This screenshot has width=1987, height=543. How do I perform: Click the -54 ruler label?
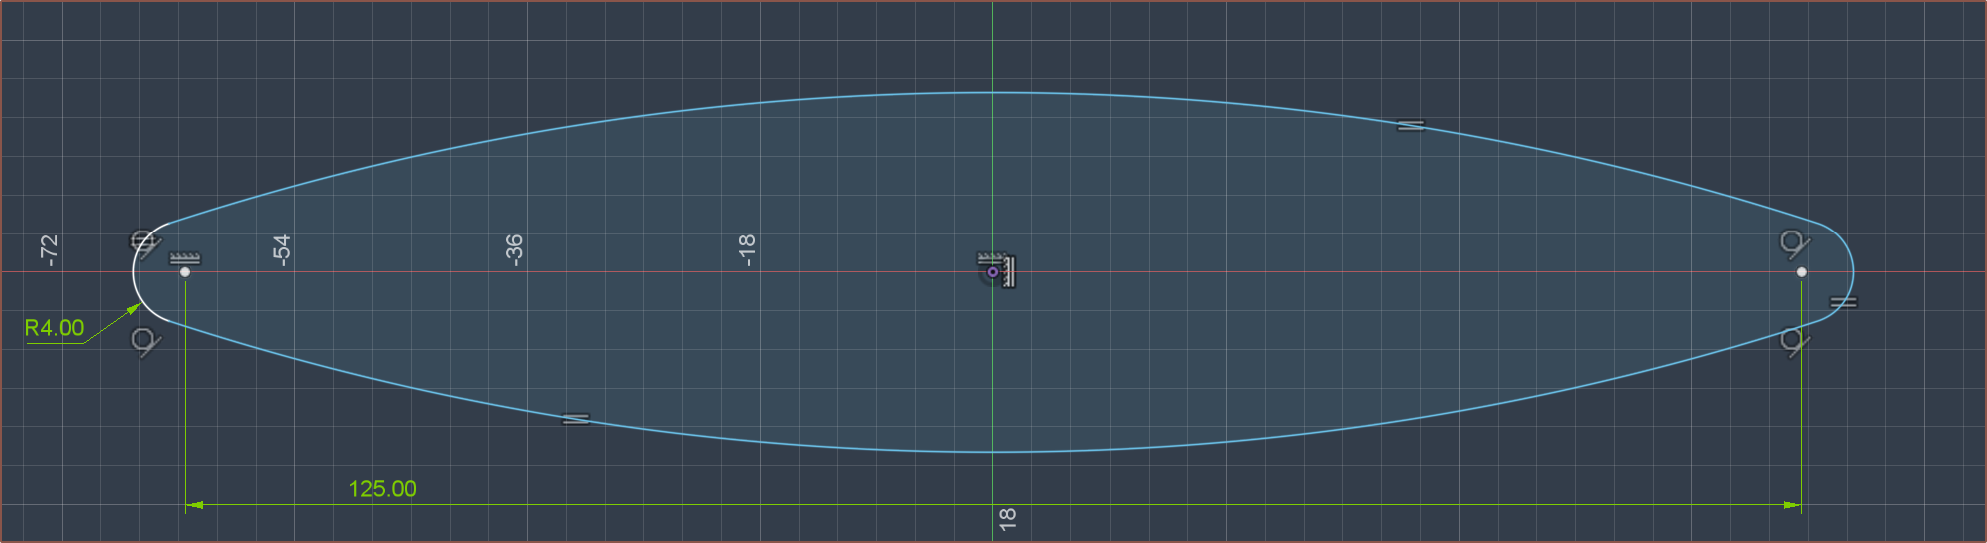(281, 250)
